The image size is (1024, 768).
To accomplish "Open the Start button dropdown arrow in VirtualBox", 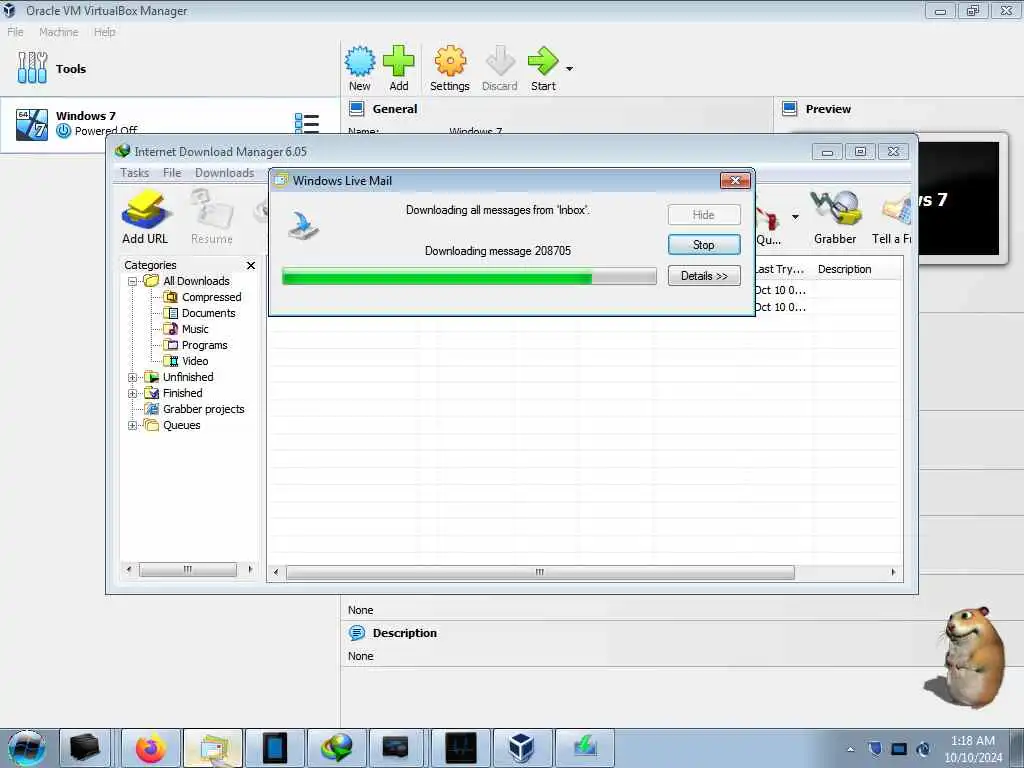I will click(569, 69).
